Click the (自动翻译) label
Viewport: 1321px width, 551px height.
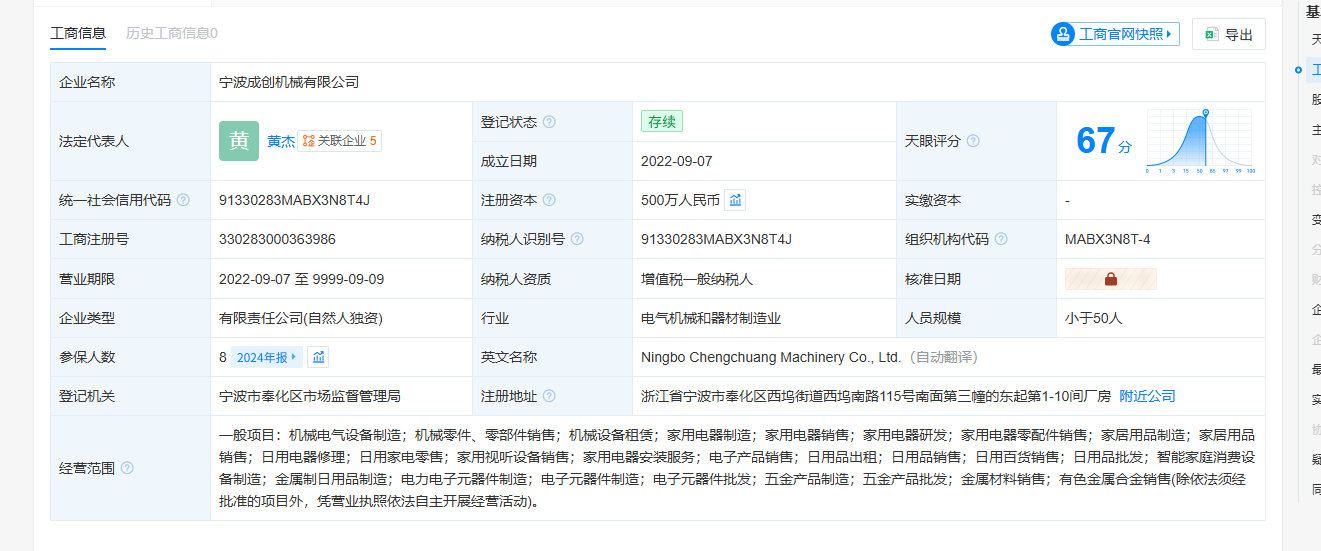[942, 357]
